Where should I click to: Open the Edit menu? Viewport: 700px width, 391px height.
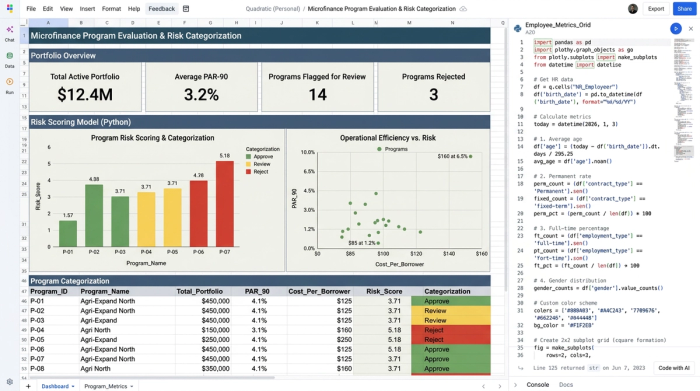(48, 8)
